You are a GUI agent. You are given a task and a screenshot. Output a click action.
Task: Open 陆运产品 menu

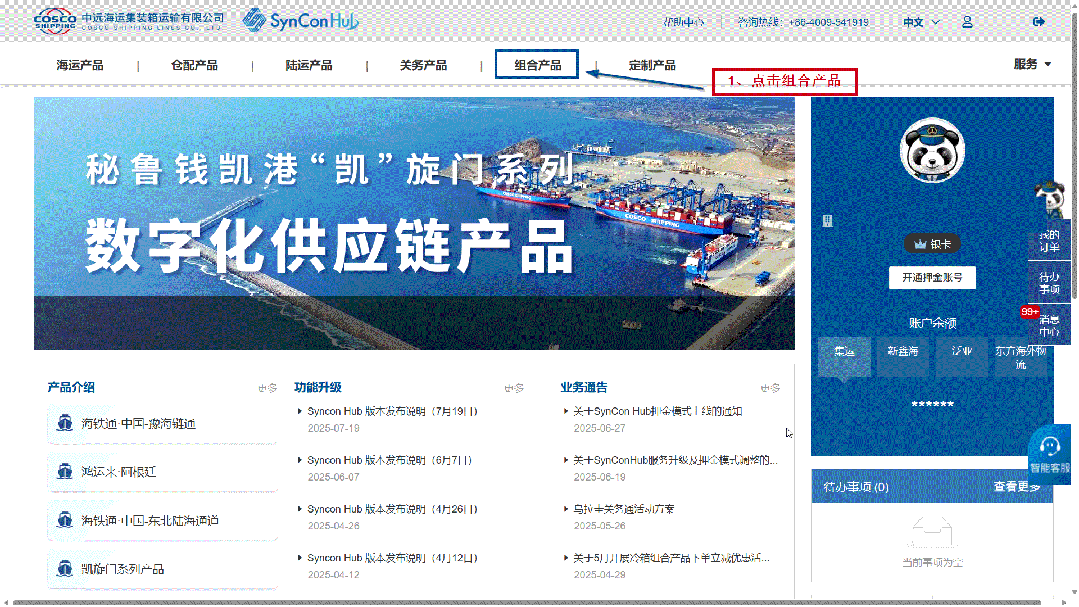click(309, 65)
